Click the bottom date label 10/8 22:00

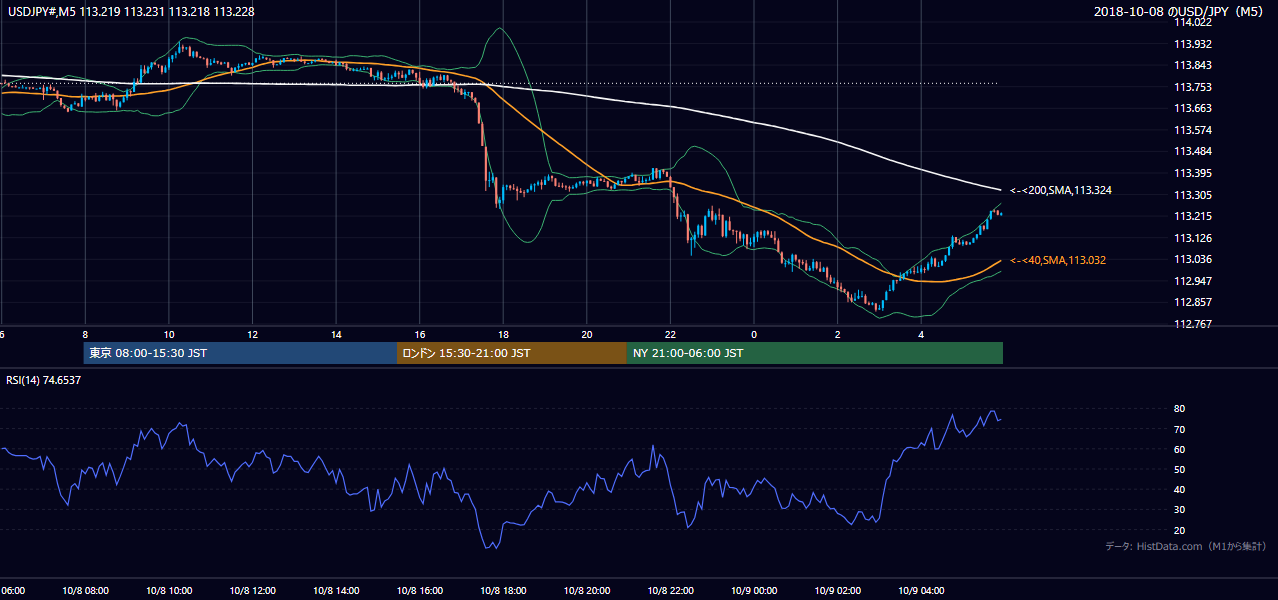pyautogui.click(x=670, y=590)
